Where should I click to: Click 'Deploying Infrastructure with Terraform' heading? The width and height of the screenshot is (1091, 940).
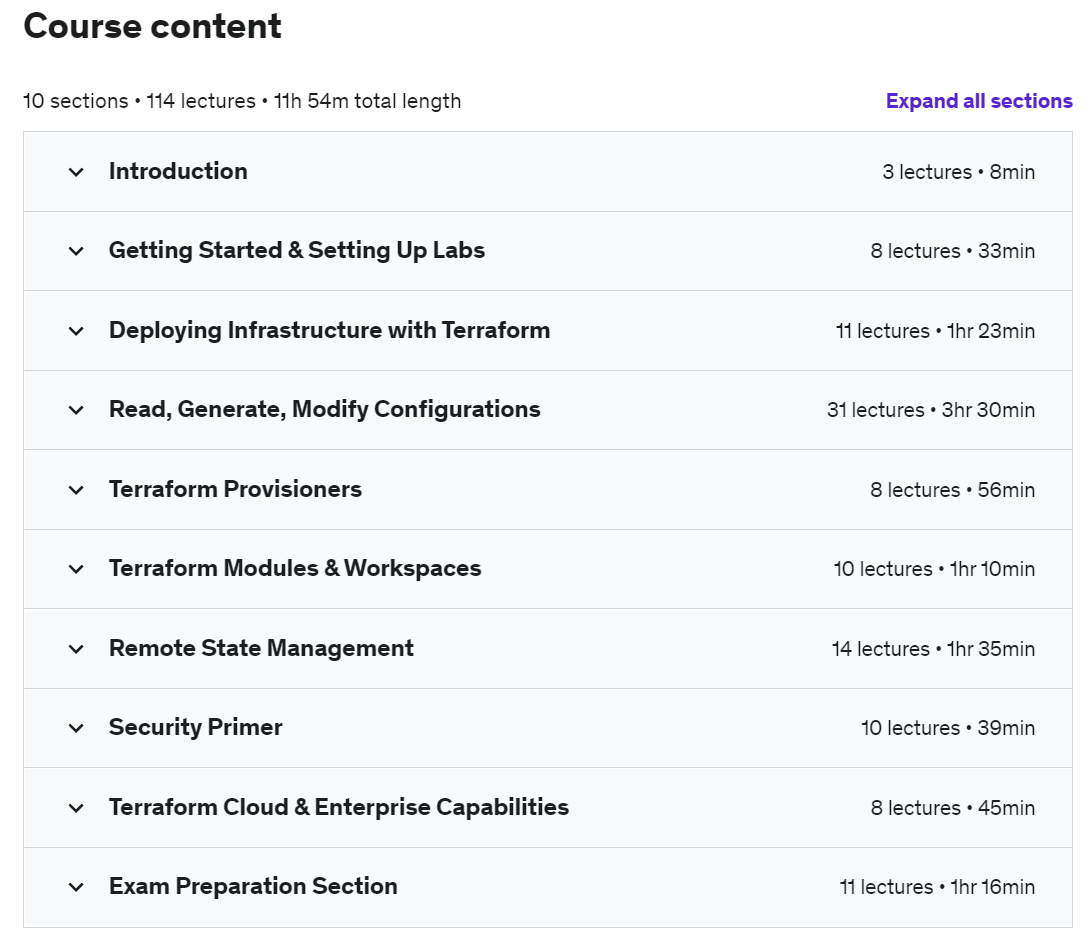click(x=329, y=330)
